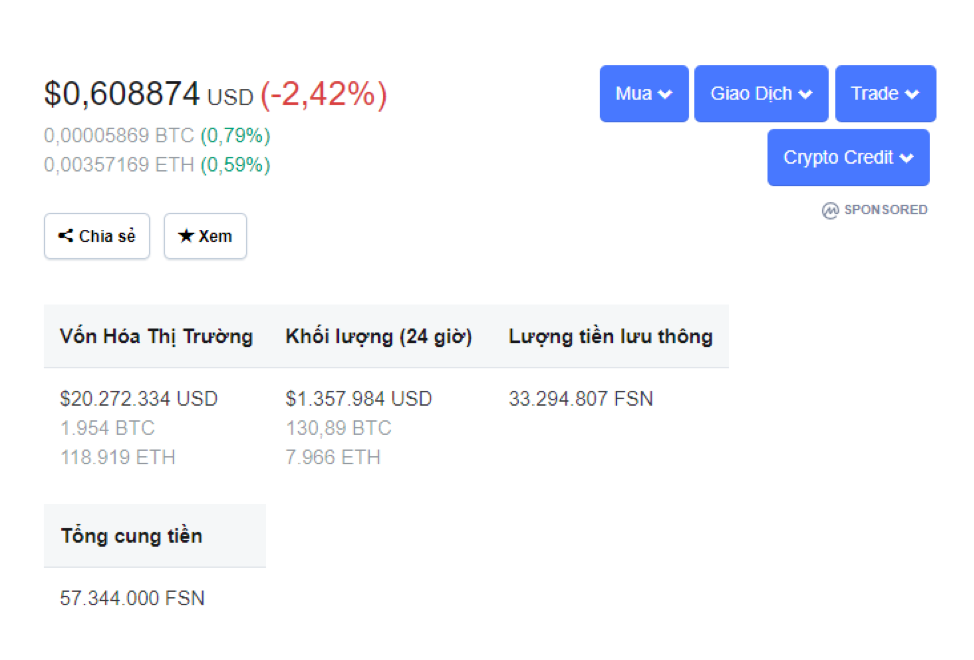Click the 1.954 BTC market cap
This screenshot has height=660, width=974.
point(107,428)
